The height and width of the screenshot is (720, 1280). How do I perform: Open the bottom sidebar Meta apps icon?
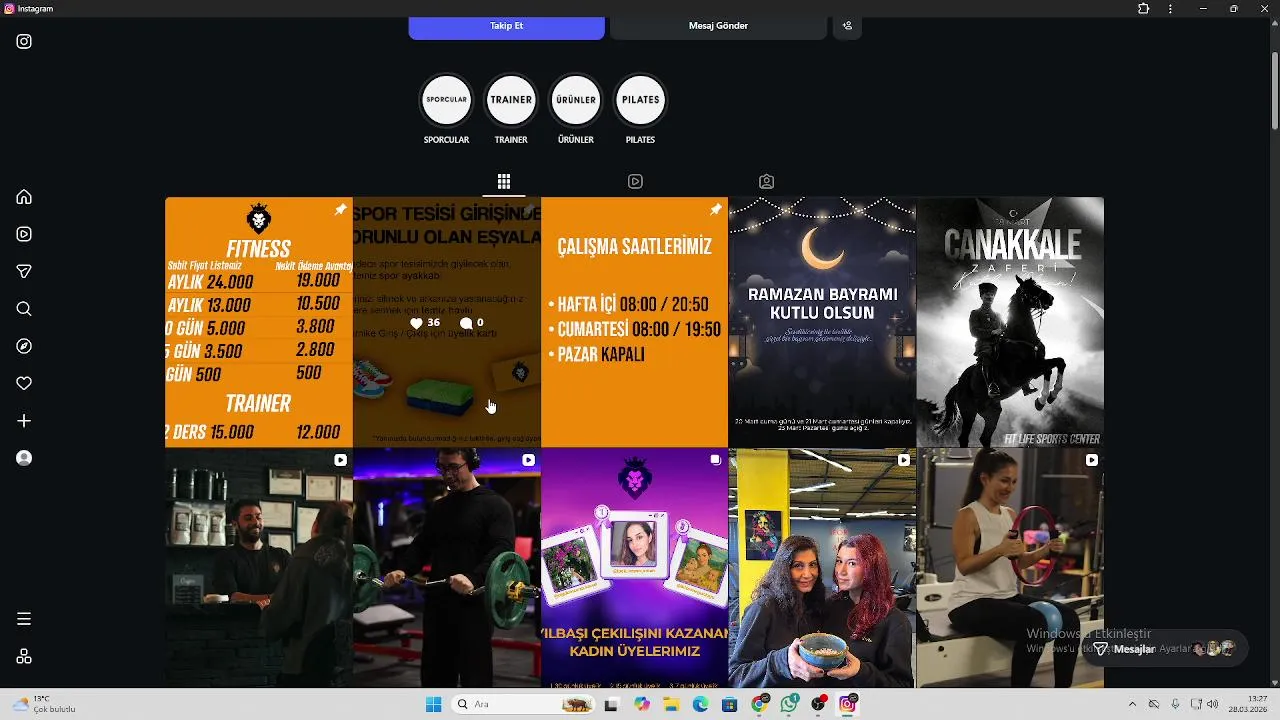(x=24, y=656)
